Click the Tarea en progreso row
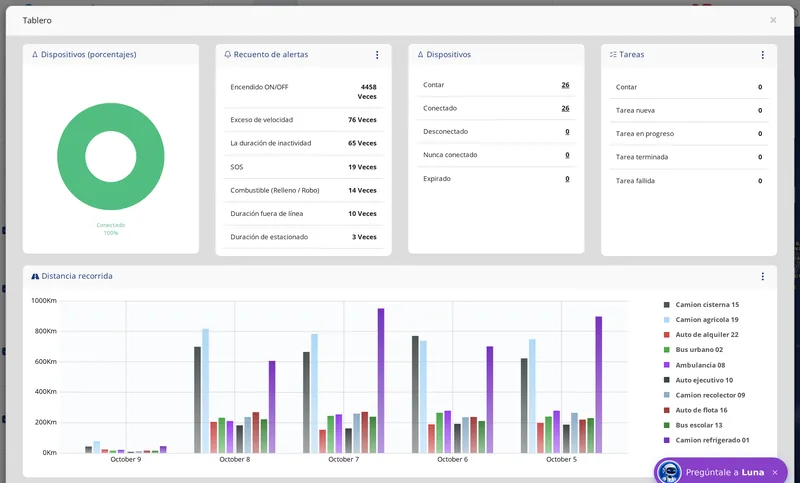800x483 pixels. pyautogui.click(x=689, y=134)
